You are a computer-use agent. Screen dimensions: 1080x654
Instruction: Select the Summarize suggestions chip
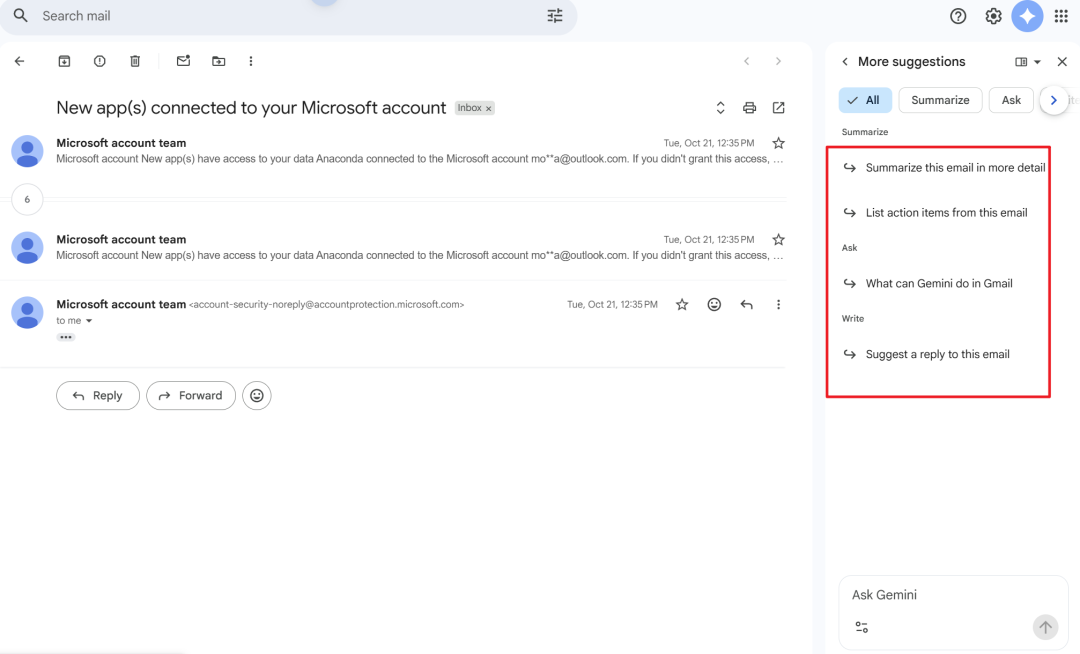tap(940, 100)
